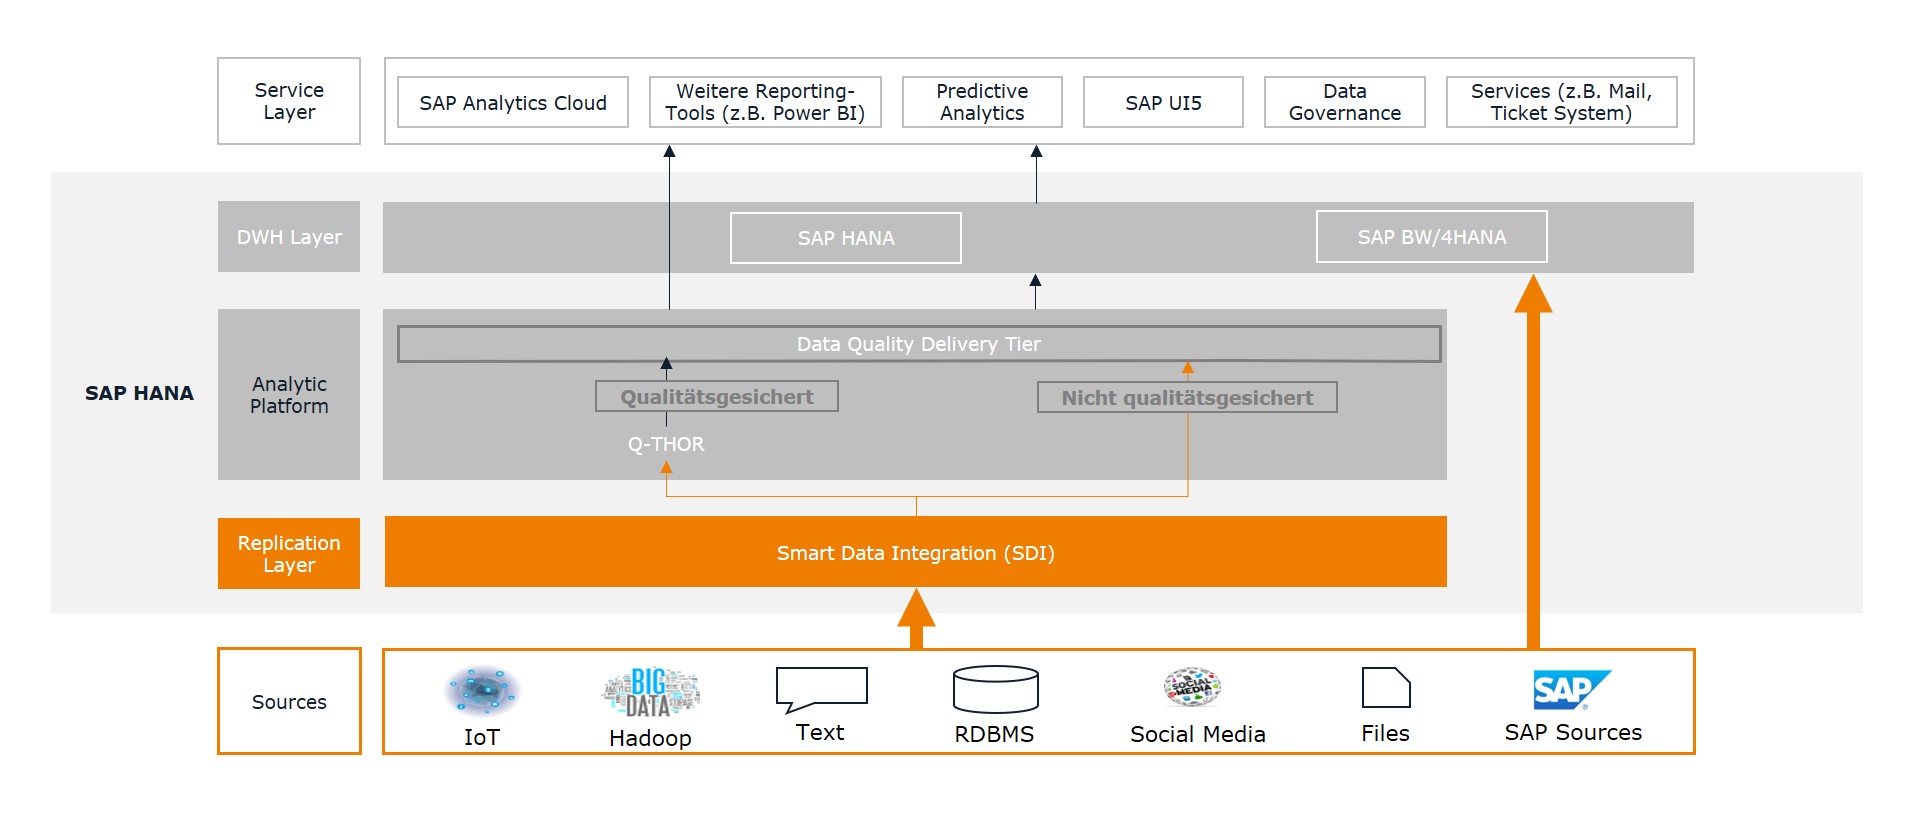Click the Data Quality Delivery Tier bar

click(x=919, y=344)
